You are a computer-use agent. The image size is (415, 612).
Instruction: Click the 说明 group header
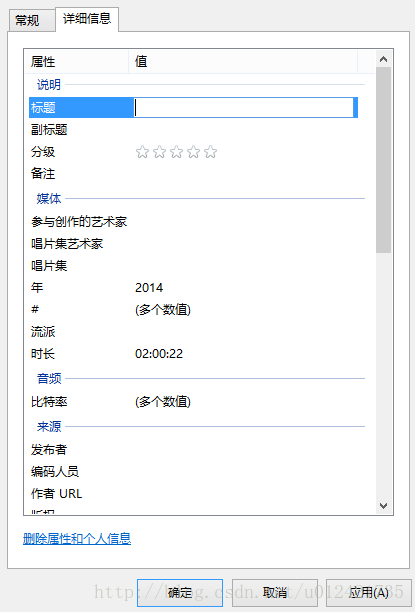coord(49,84)
